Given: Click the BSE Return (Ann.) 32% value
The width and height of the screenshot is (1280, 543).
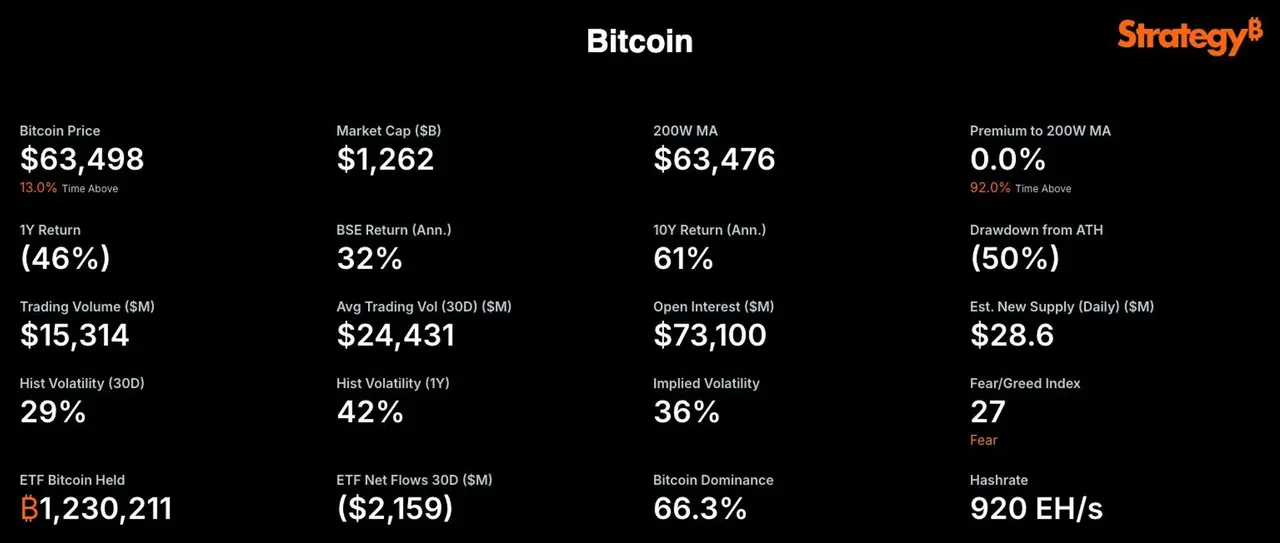Looking at the screenshot, I should pyautogui.click(x=370, y=258).
